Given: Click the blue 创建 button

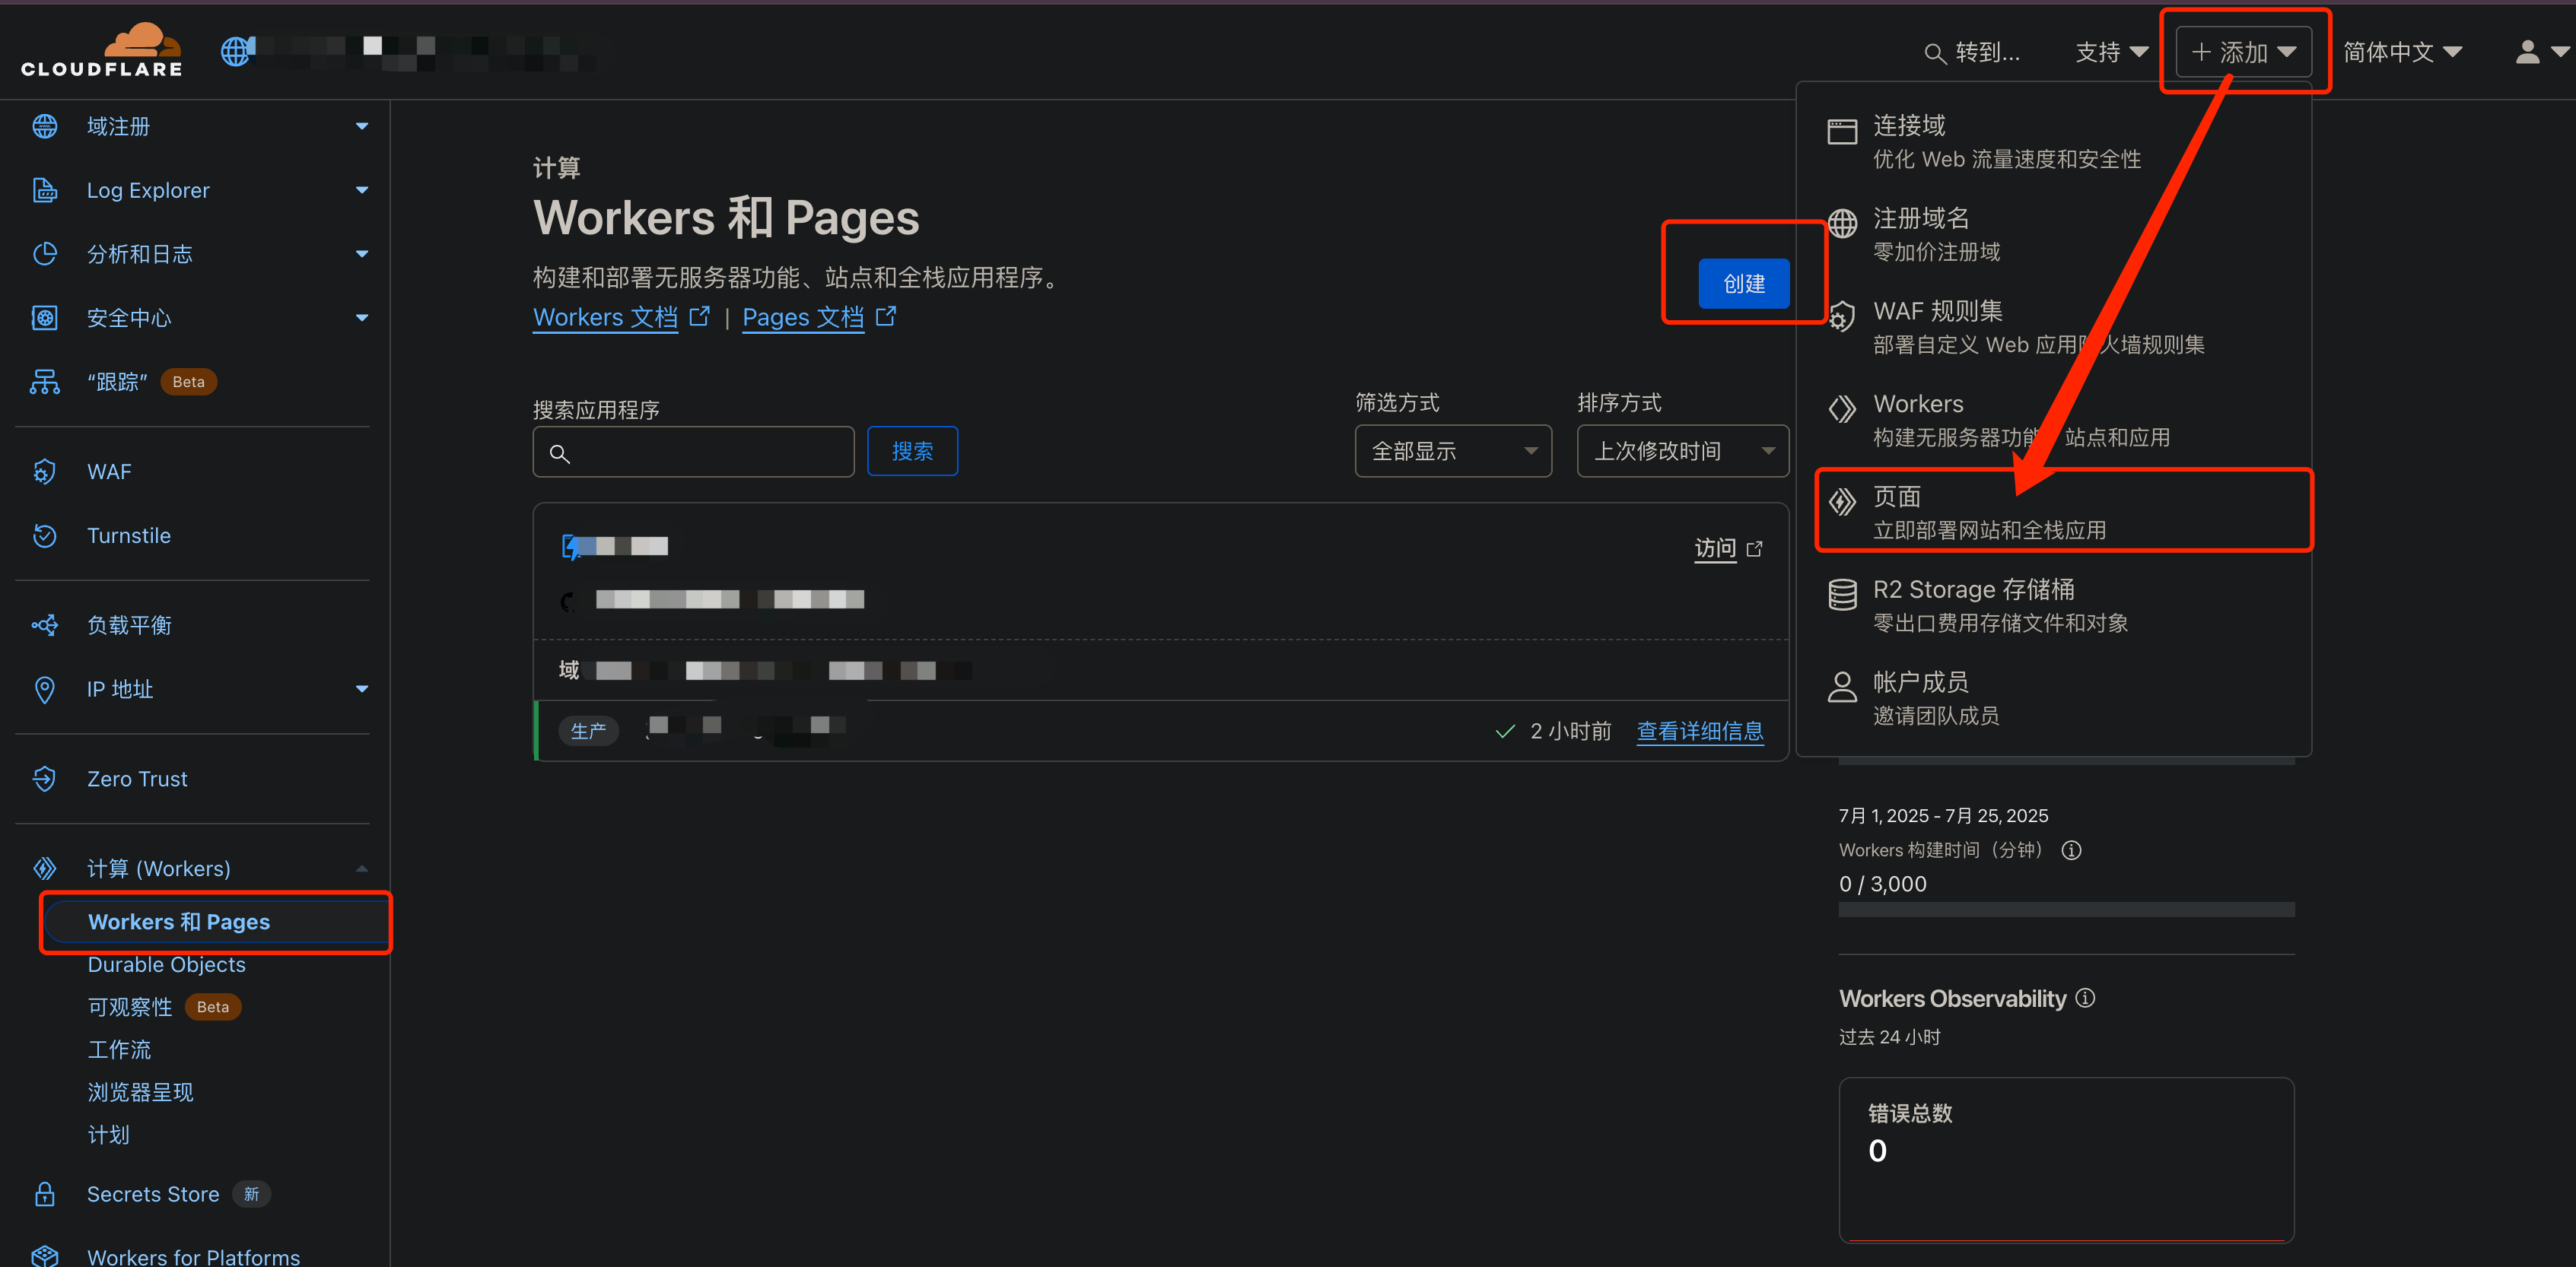Looking at the screenshot, I should 1744,283.
